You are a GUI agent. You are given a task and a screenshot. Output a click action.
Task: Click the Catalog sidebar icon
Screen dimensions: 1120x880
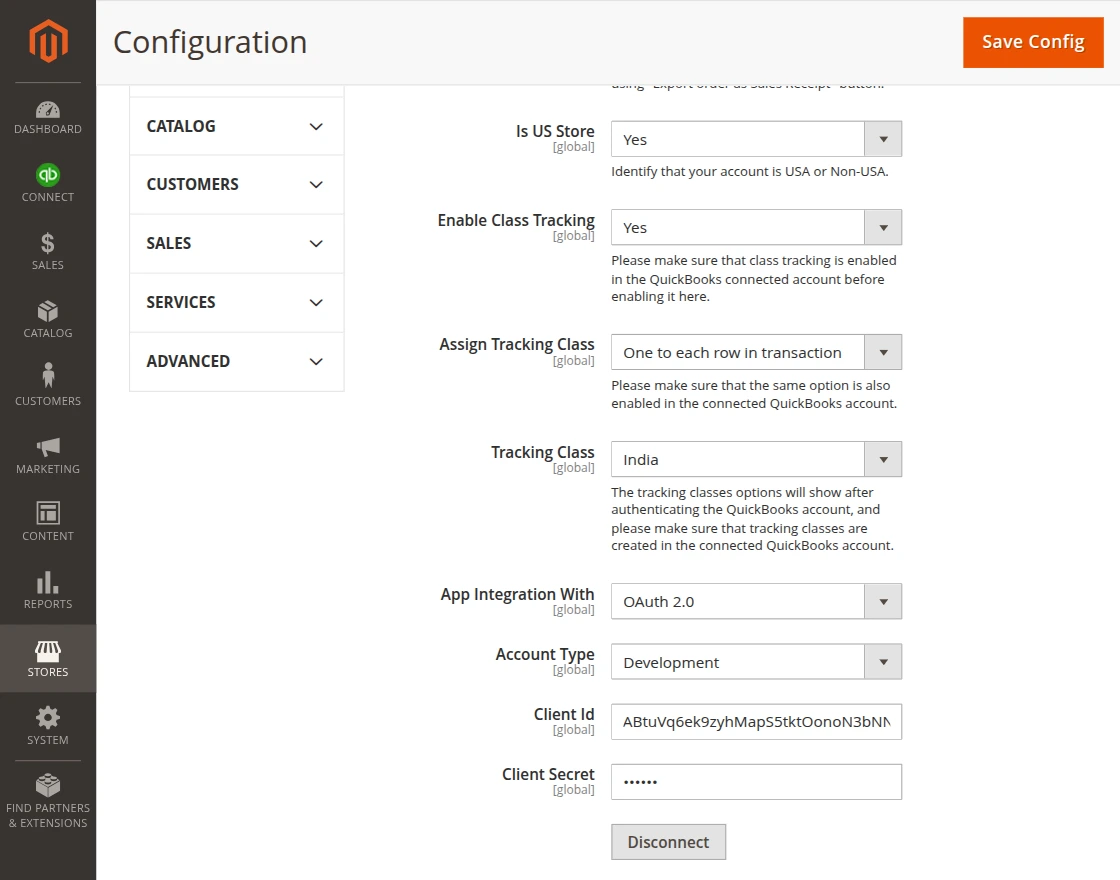(x=47, y=318)
